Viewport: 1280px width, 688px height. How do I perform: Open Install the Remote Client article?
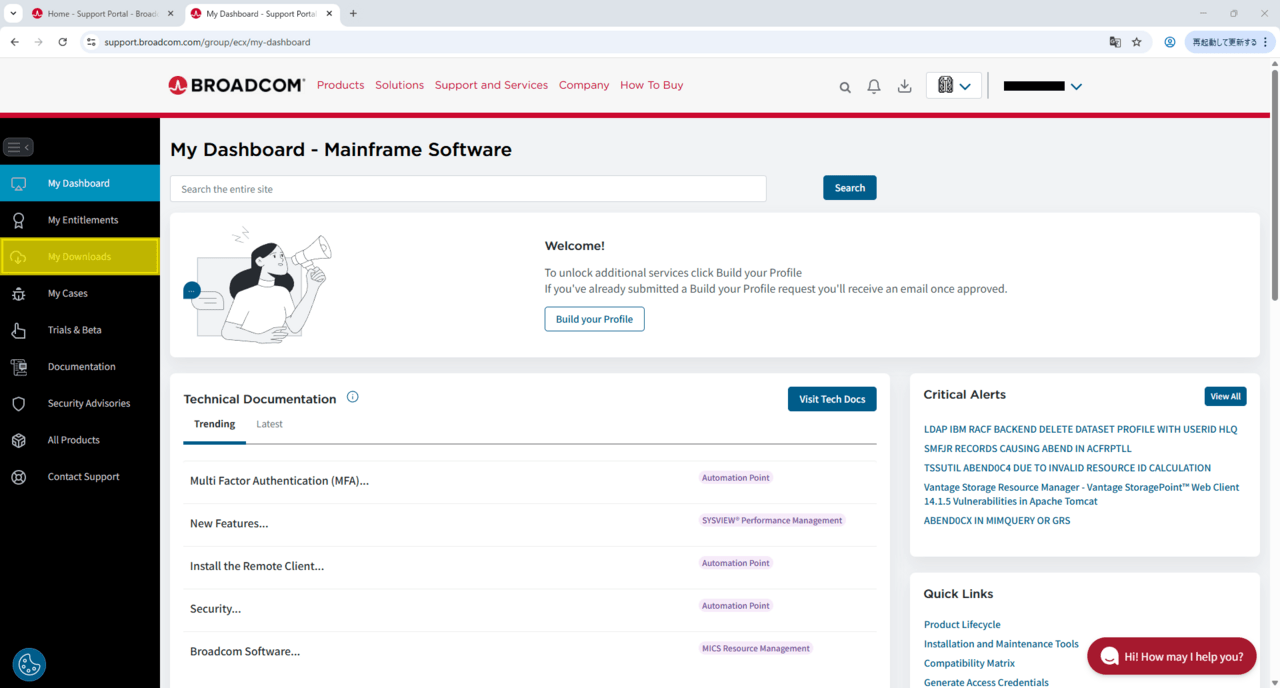click(x=257, y=566)
